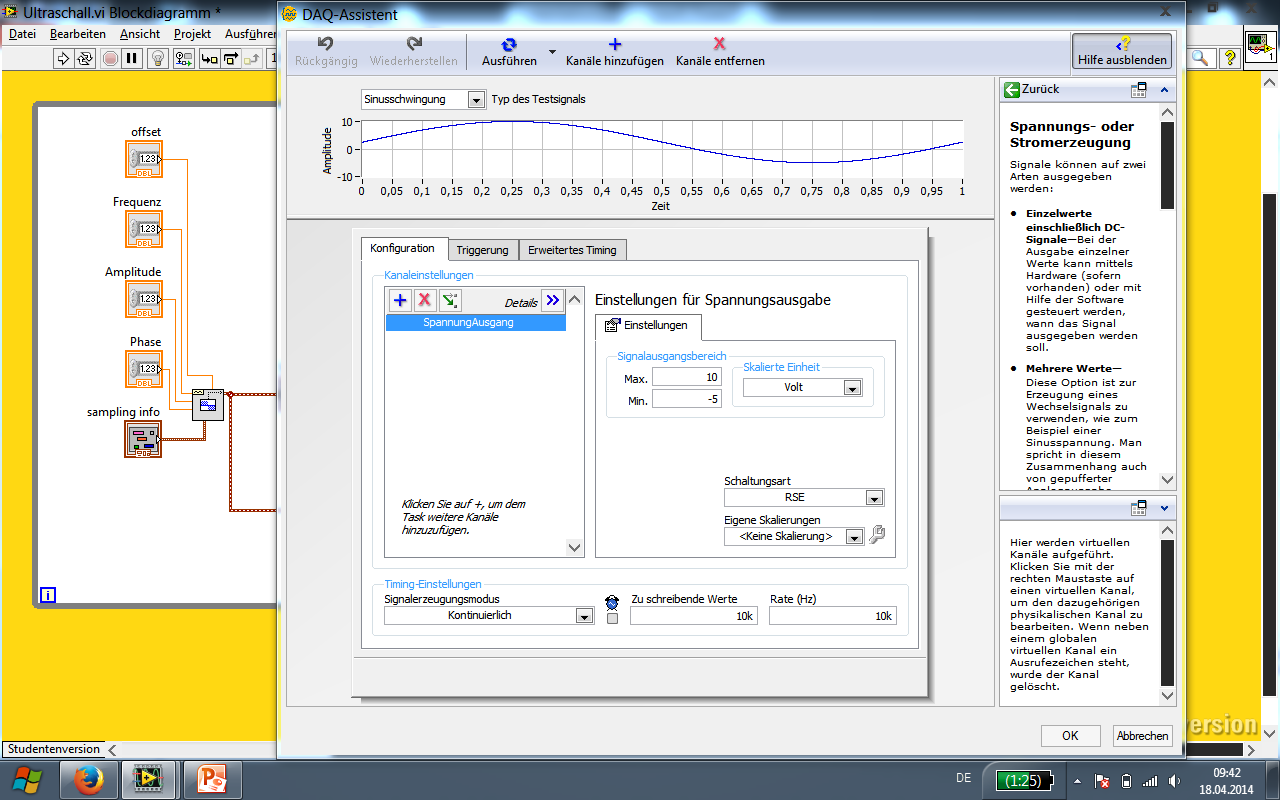Click the green Zurück arrow in help
The image size is (1280, 800).
click(x=1012, y=90)
